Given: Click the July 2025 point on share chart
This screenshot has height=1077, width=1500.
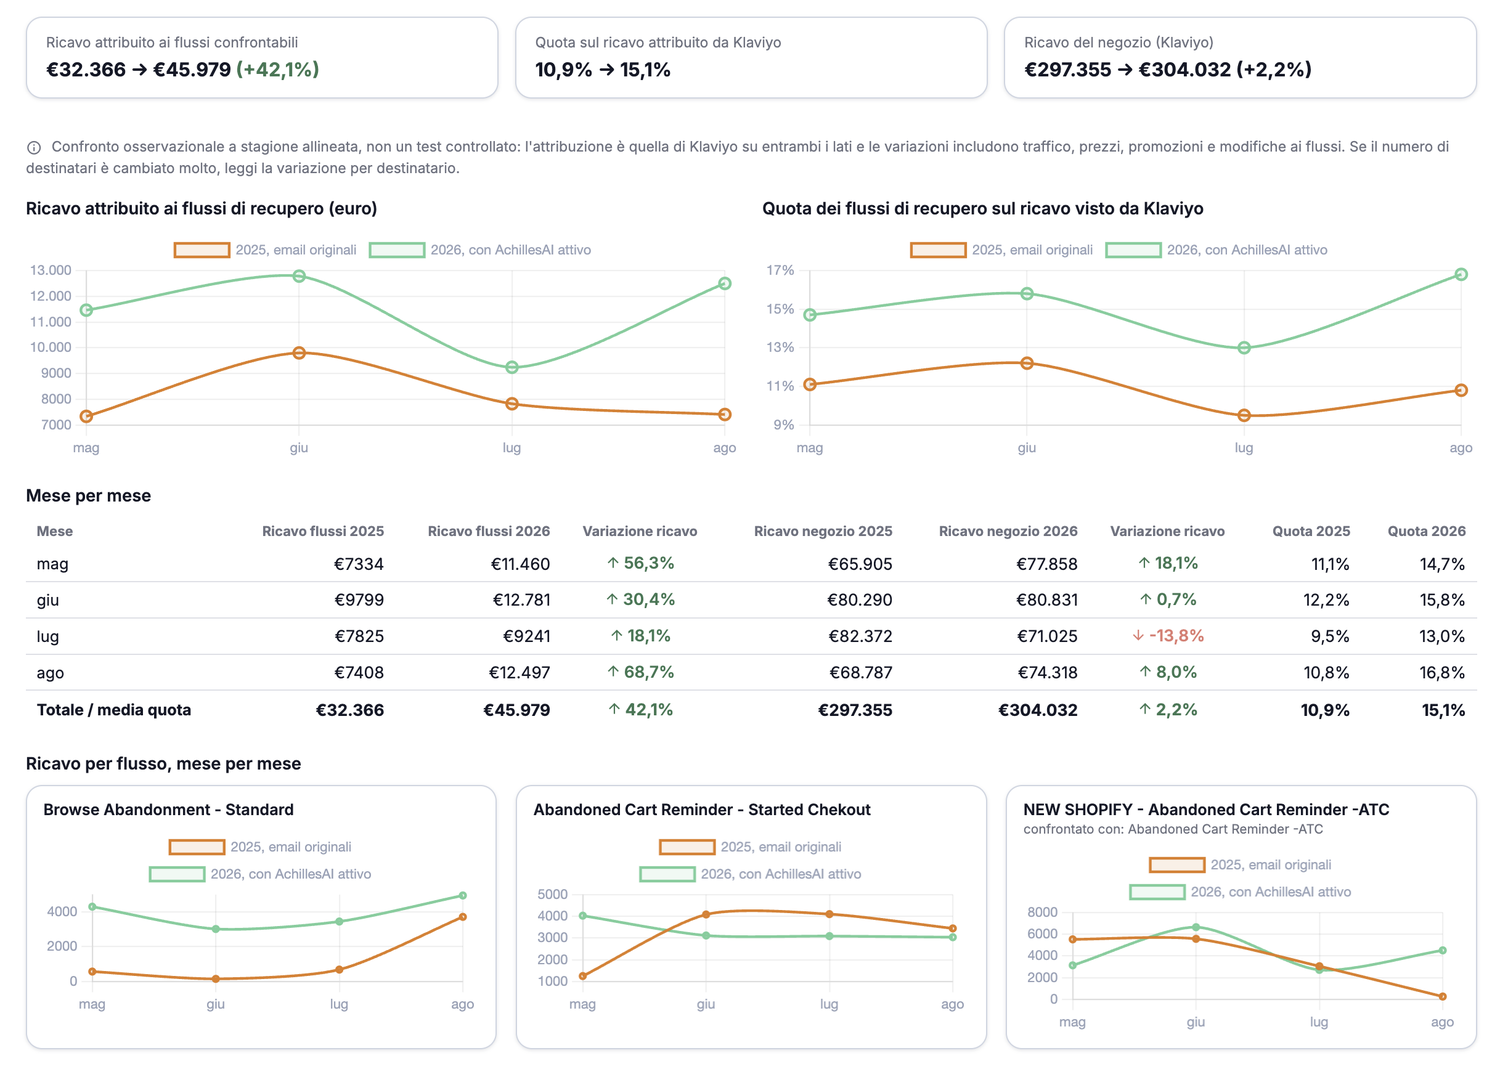Looking at the screenshot, I should point(1244,415).
